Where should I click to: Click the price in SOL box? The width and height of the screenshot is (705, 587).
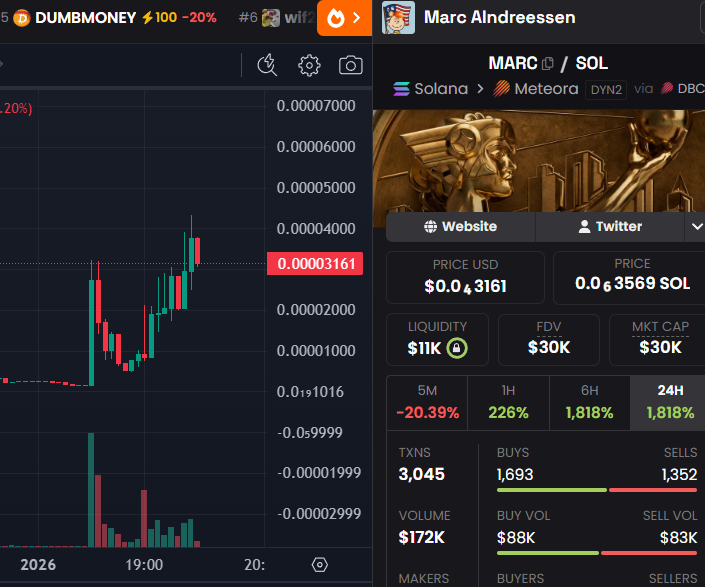631,277
